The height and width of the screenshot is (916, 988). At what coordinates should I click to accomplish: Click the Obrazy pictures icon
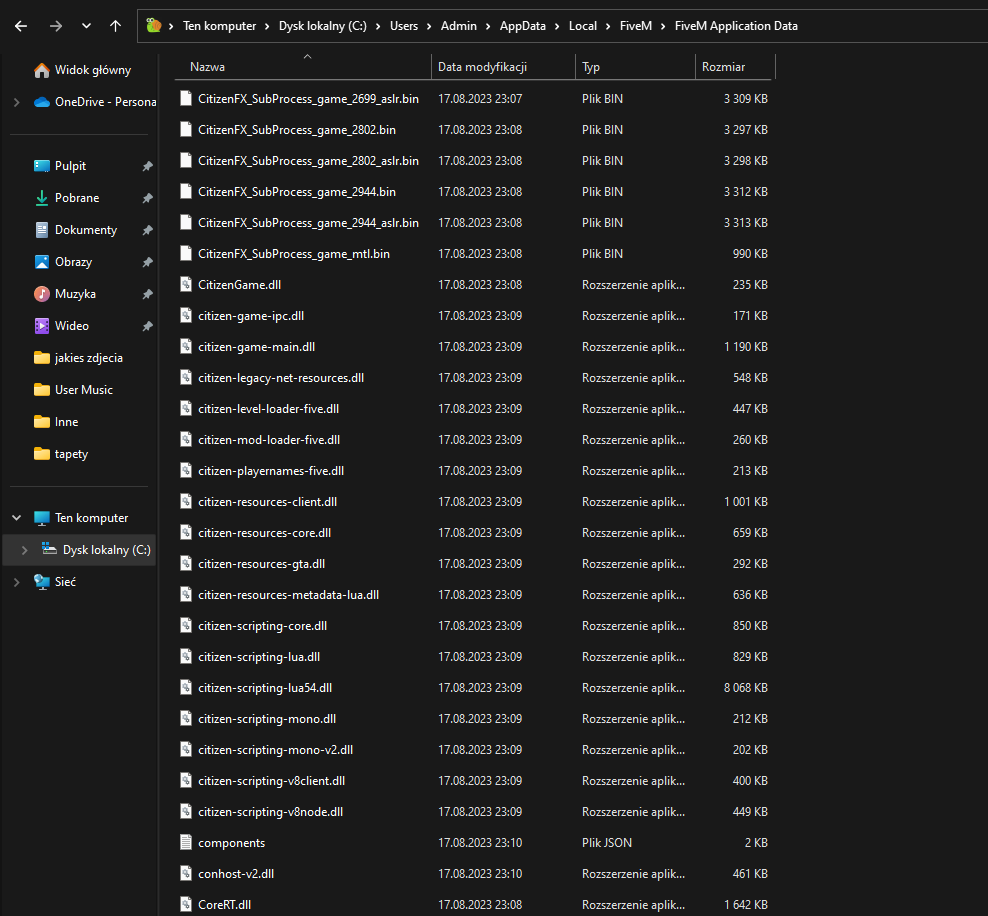[42, 262]
